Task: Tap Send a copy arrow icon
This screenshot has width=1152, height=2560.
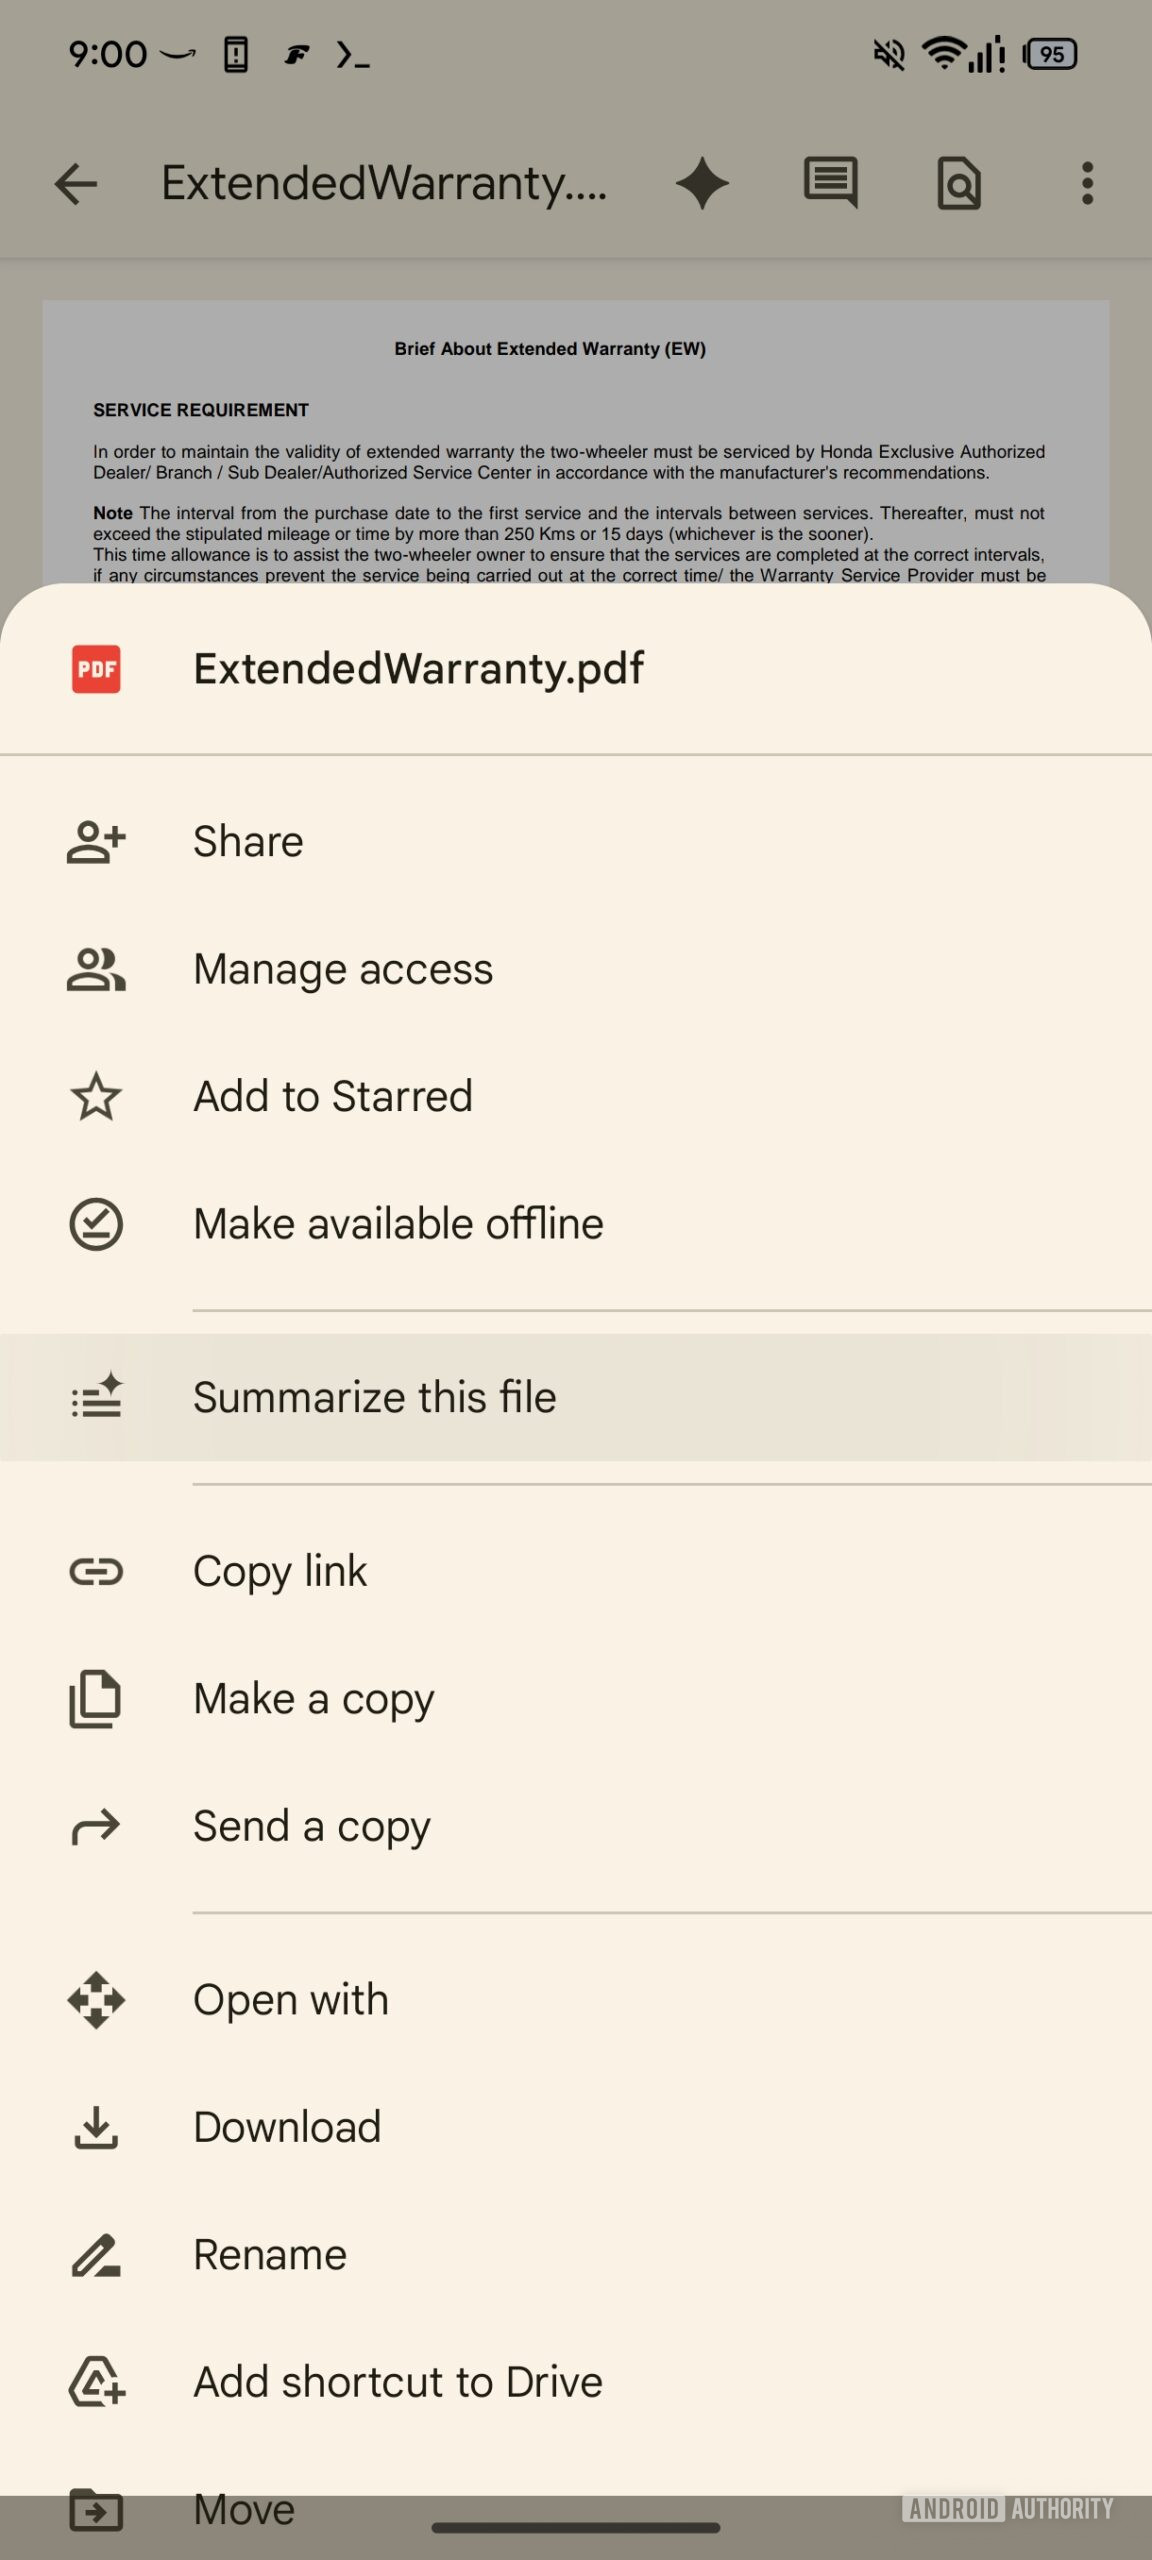Action: tap(96, 1827)
